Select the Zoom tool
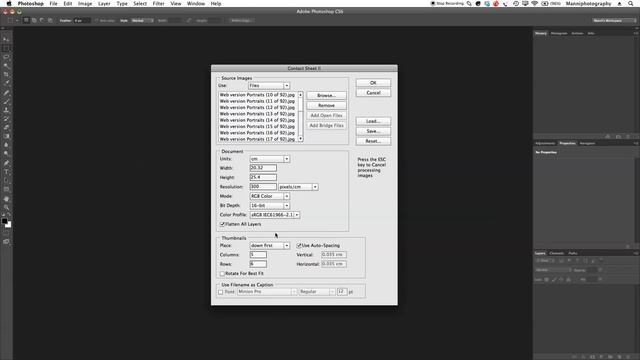 coord(6,207)
